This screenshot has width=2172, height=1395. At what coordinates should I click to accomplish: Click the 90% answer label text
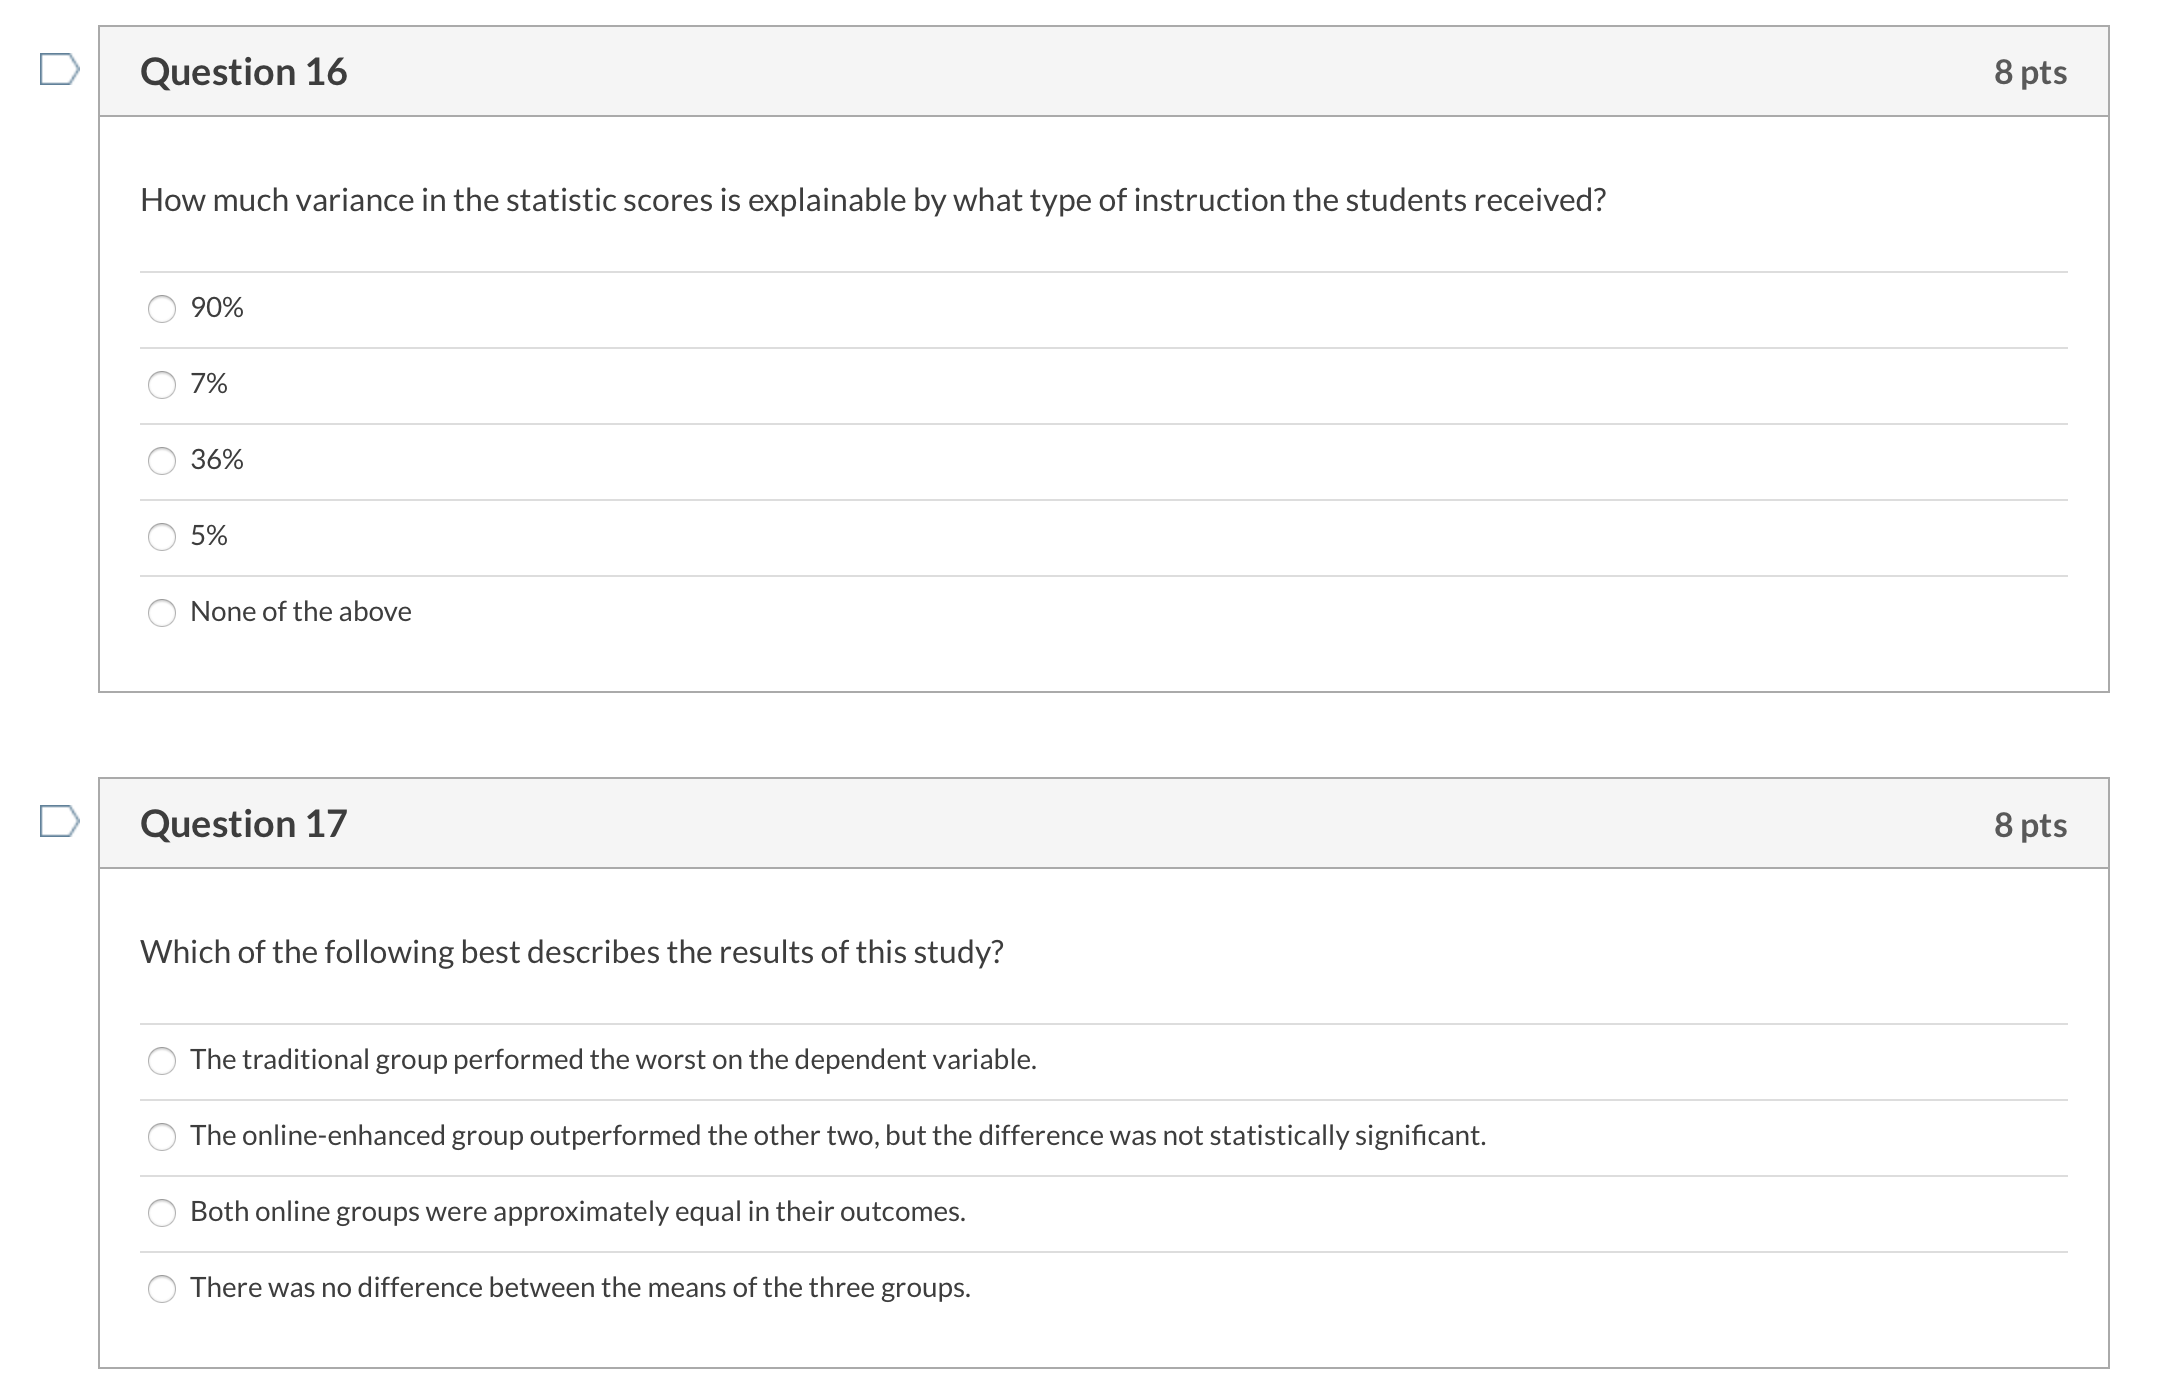[x=217, y=307]
